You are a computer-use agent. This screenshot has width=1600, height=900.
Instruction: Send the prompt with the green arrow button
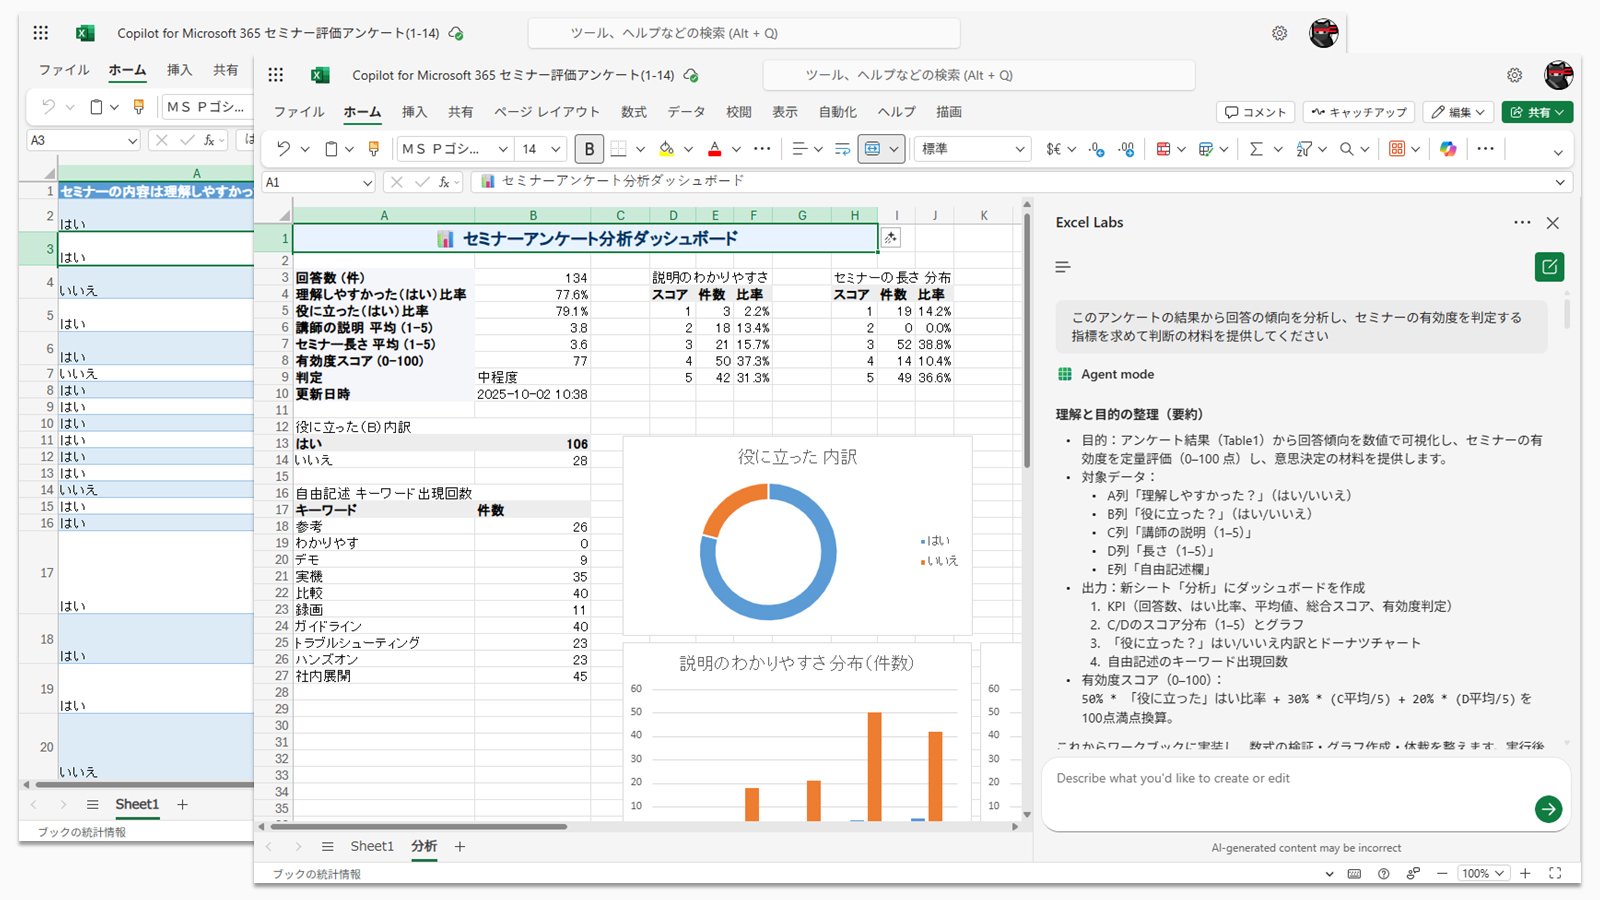pyautogui.click(x=1548, y=809)
